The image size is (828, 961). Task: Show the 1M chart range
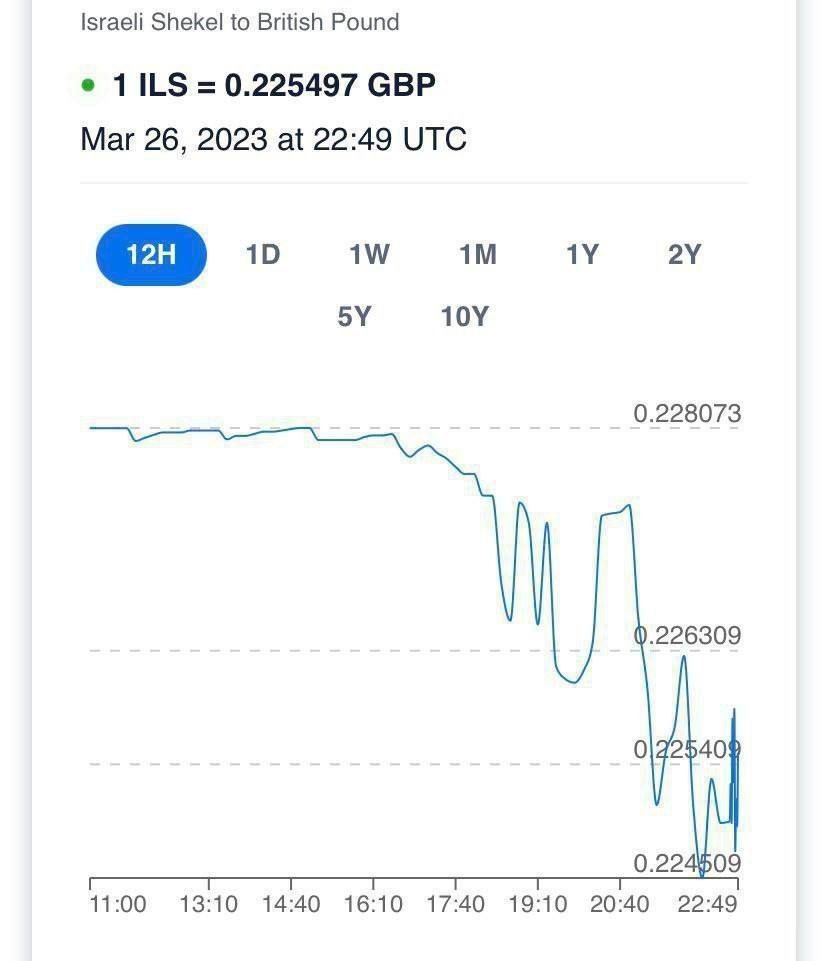click(478, 255)
